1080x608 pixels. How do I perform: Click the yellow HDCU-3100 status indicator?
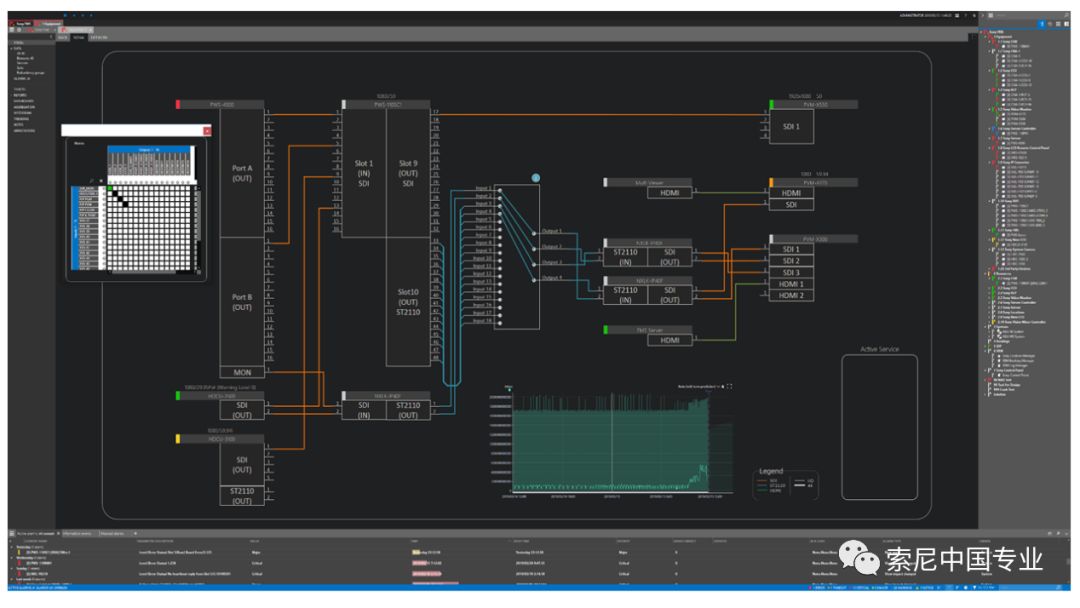pos(178,439)
